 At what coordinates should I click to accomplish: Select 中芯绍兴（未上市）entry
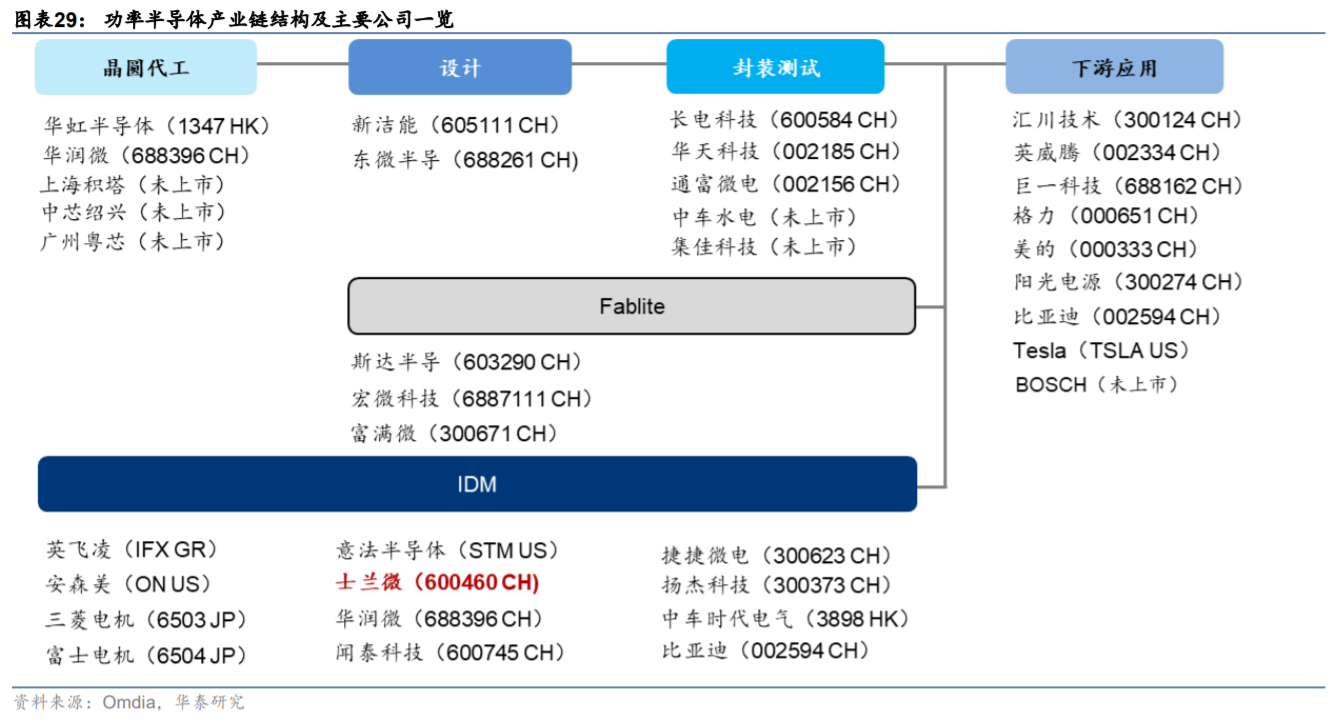133,212
